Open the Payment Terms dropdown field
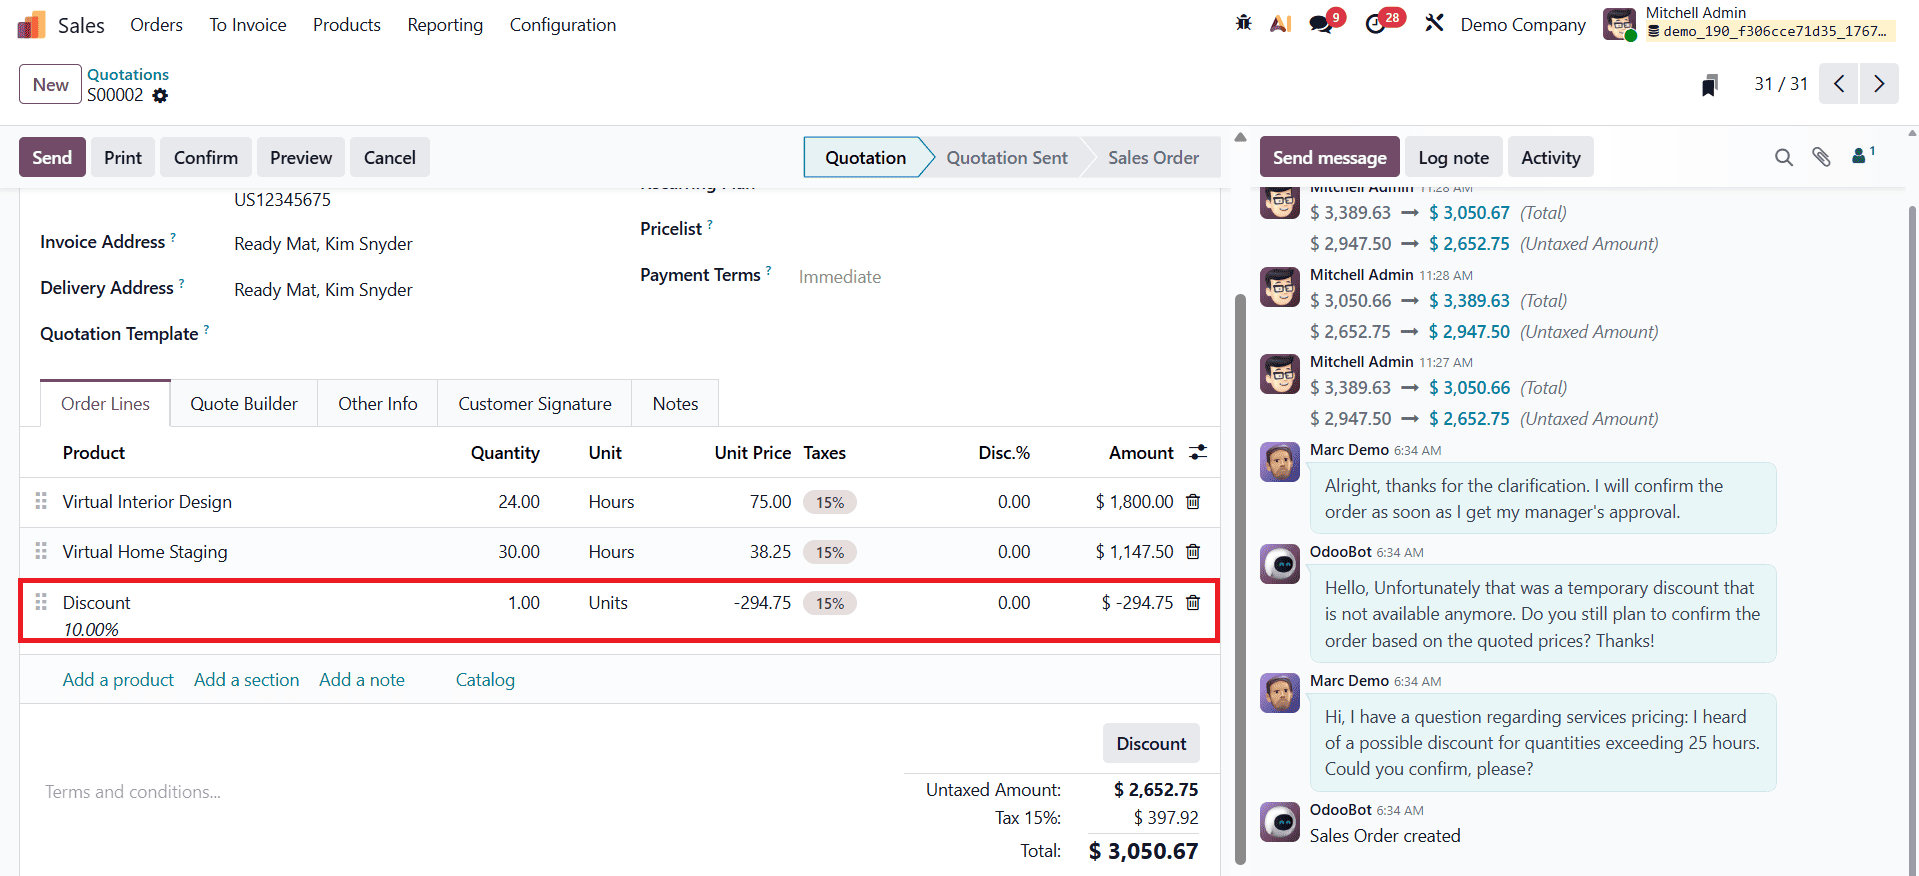This screenshot has height=876, width=1919. [x=996, y=277]
